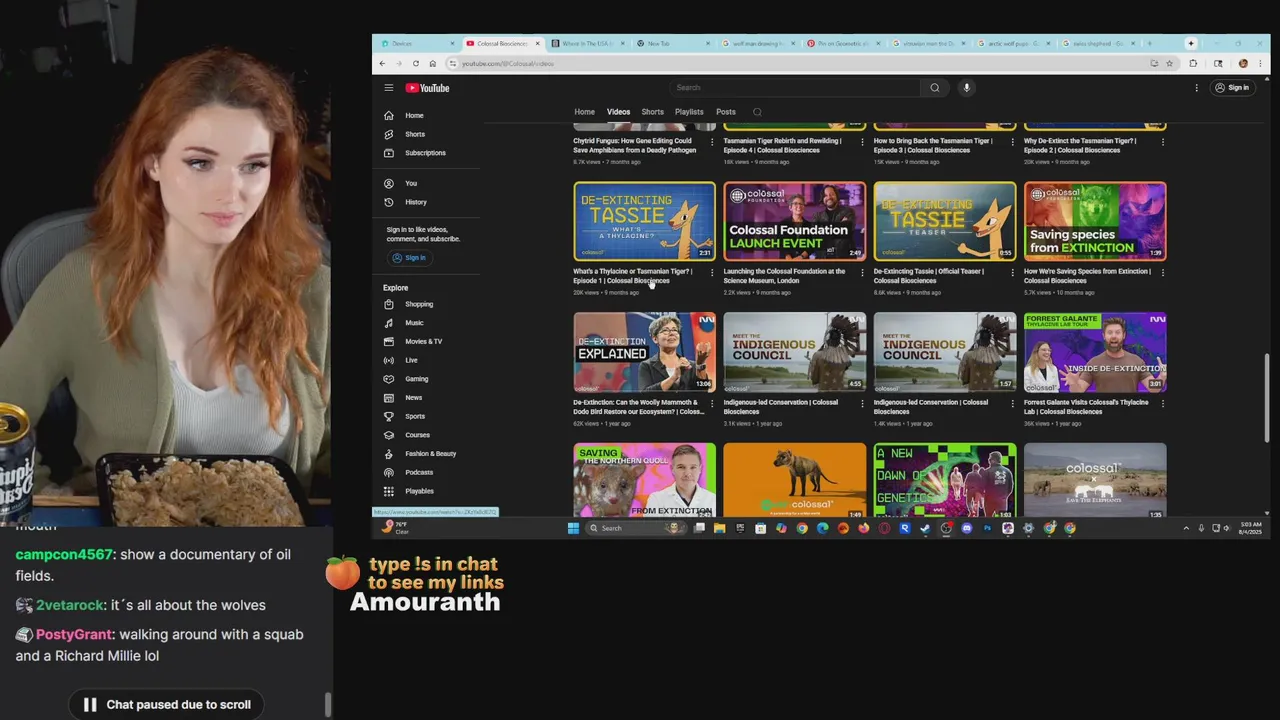
Task: Open the browser extensions puzzle icon
Action: pyautogui.click(x=1193, y=63)
